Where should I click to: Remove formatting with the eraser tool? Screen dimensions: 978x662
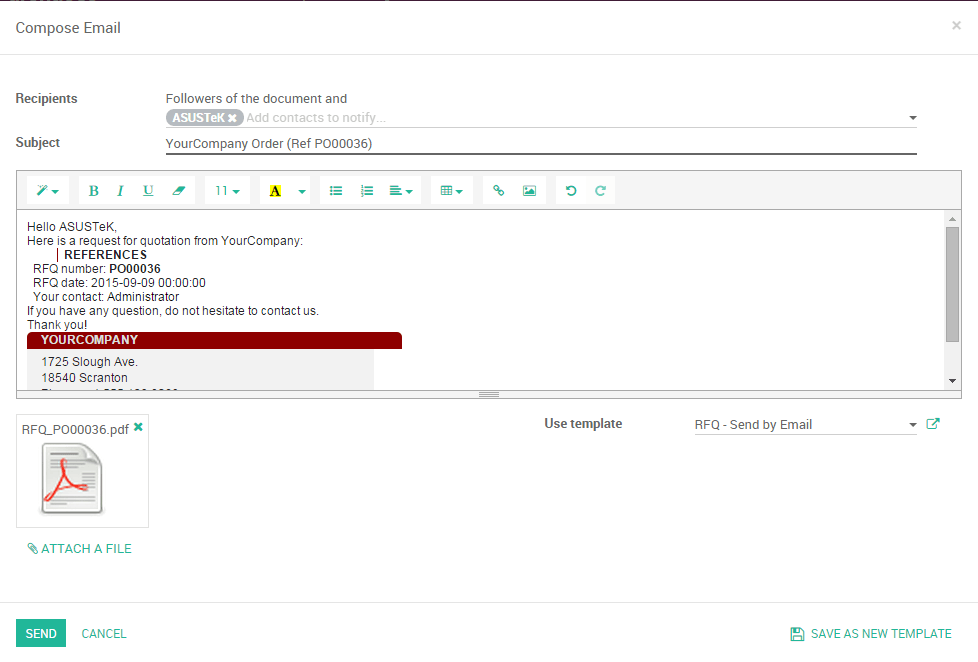click(180, 190)
